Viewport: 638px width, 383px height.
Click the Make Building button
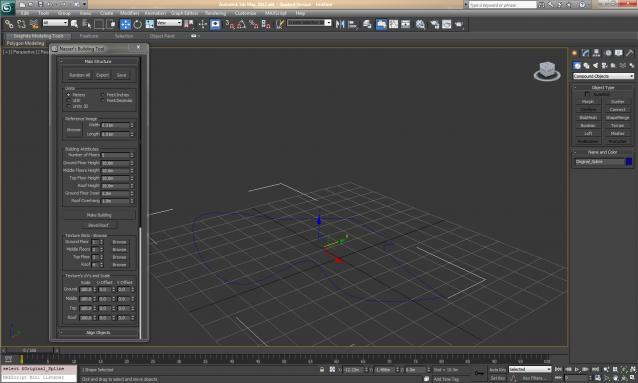[x=99, y=215]
